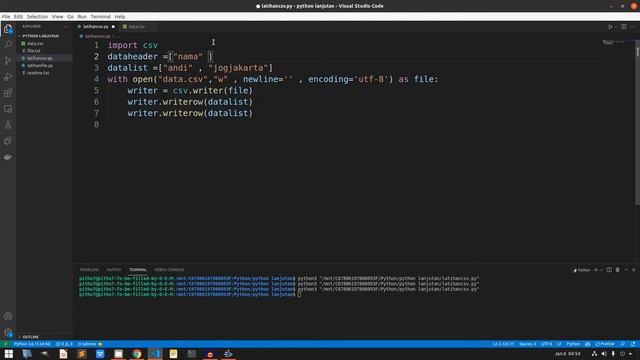This screenshot has width=640, height=360.
Task: Show errors and warnings count in status bar
Action: coord(64,344)
